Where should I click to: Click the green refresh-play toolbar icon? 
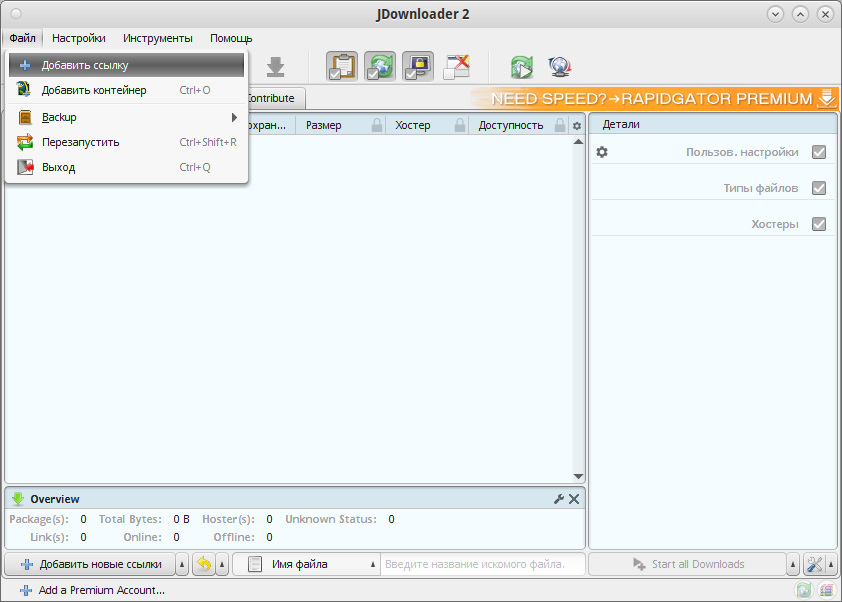[521, 67]
